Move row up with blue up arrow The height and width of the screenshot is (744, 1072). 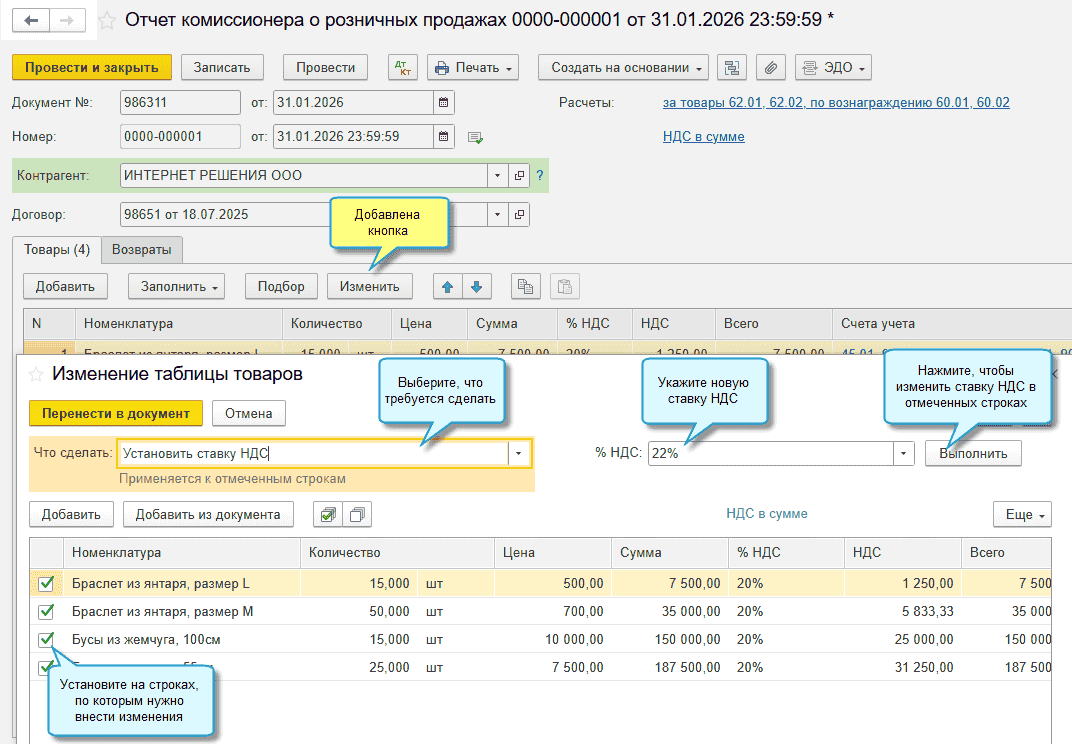point(447,286)
